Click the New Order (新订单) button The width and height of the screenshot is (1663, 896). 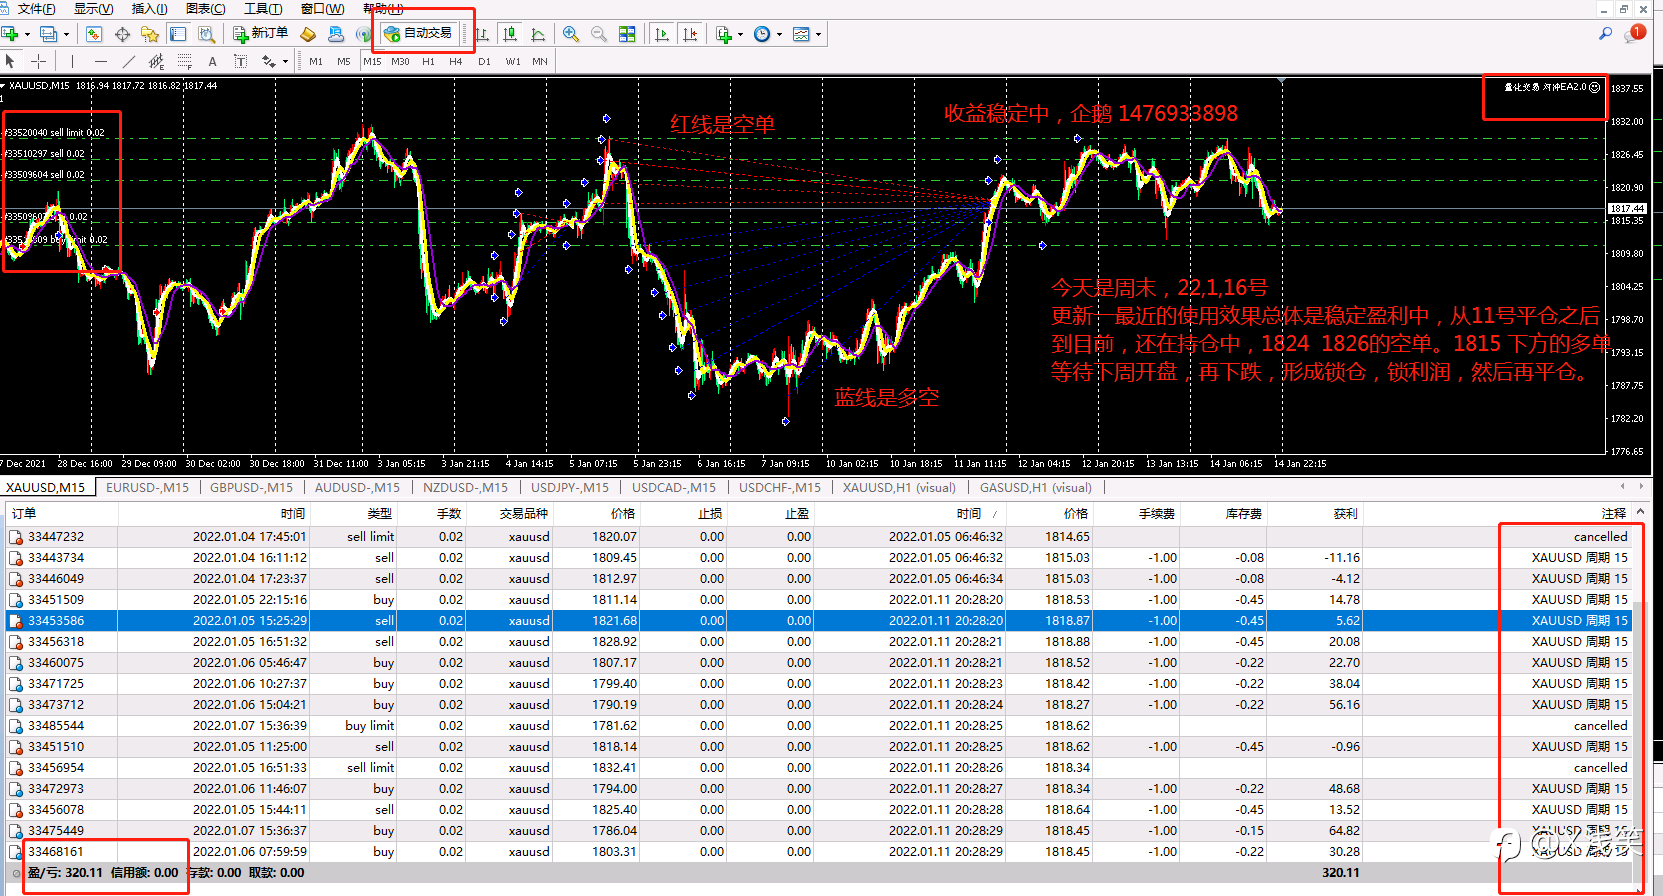(x=260, y=34)
